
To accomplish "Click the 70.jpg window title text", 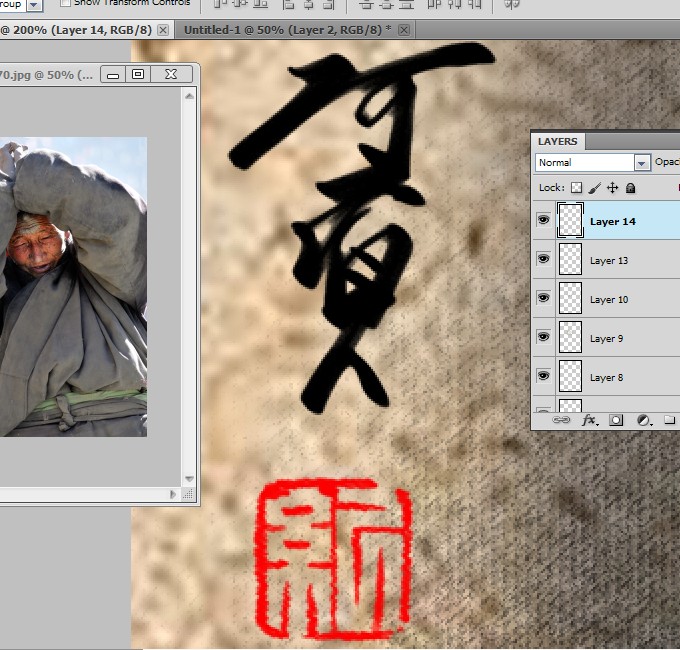I will click(x=46, y=75).
